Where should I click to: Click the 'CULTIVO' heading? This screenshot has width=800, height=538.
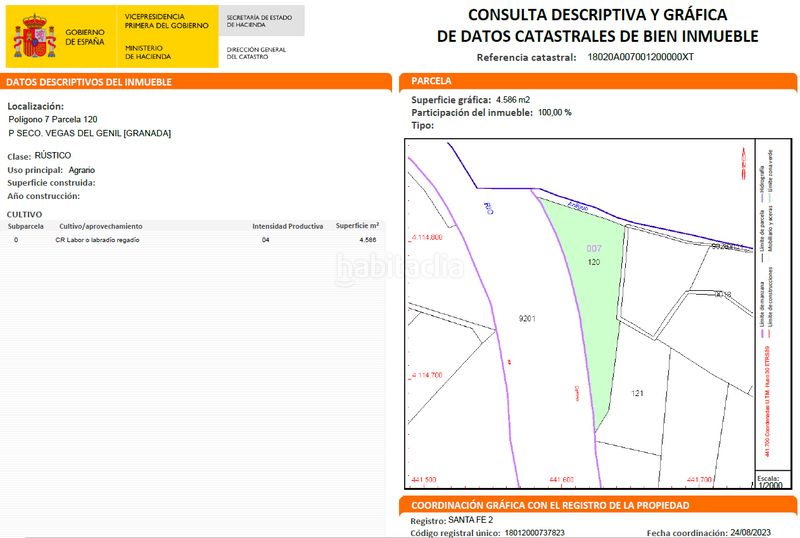[x=24, y=214]
